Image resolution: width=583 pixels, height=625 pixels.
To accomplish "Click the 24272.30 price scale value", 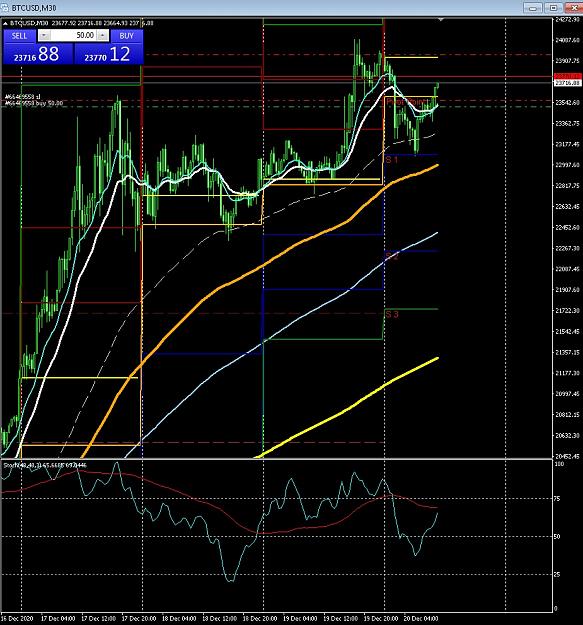I will click(567, 19).
